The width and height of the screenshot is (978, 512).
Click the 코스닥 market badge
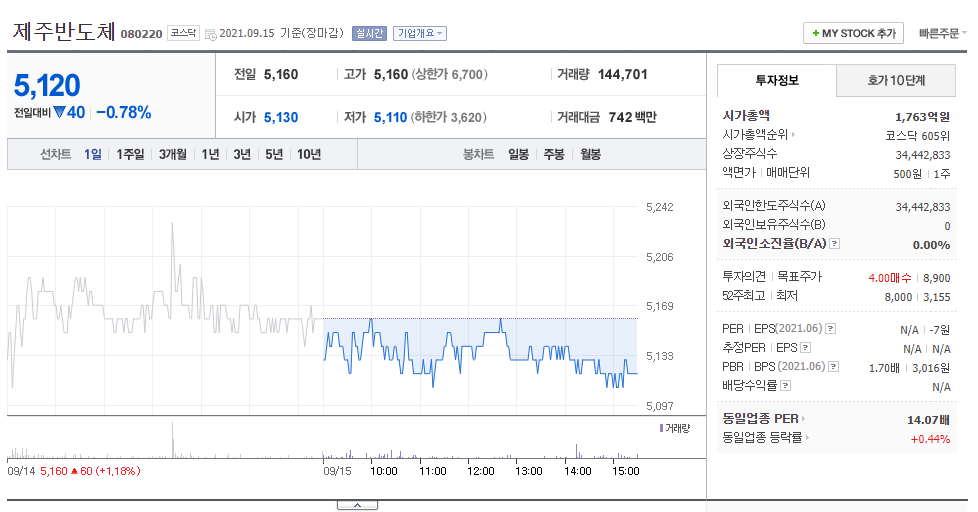pos(183,33)
